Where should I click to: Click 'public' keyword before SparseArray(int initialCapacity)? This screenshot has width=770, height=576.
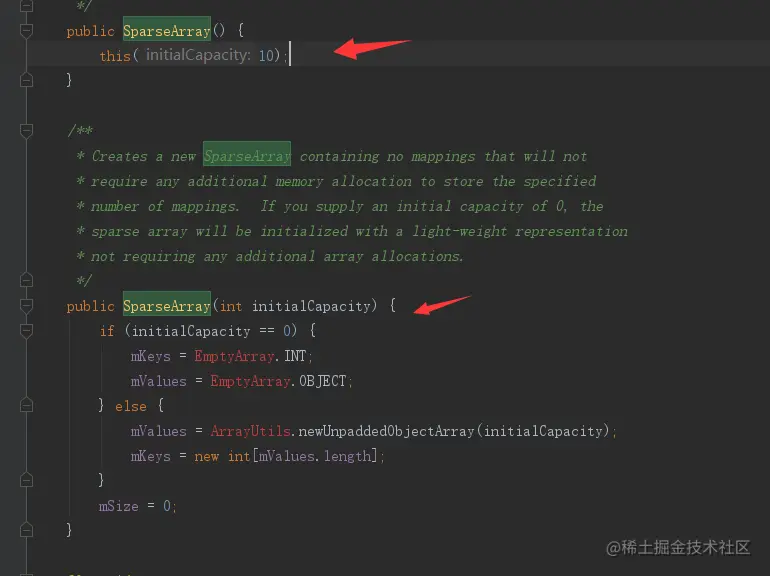click(x=90, y=306)
